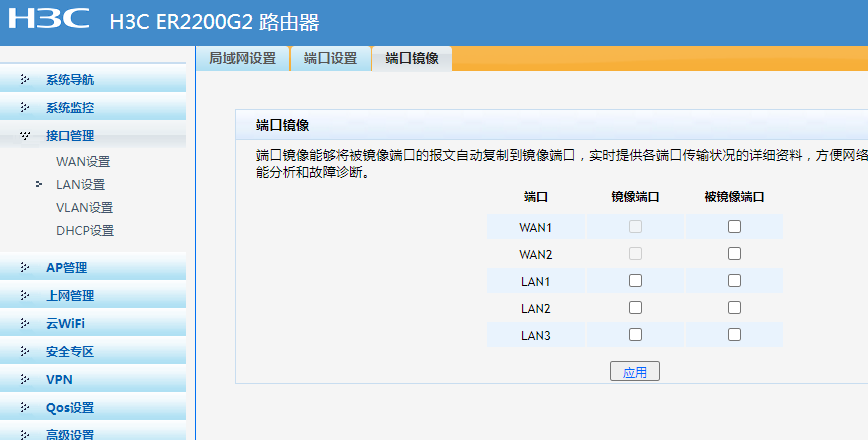Click the H3C logo in the header
Viewport: 868px width, 440px height.
(x=48, y=20)
